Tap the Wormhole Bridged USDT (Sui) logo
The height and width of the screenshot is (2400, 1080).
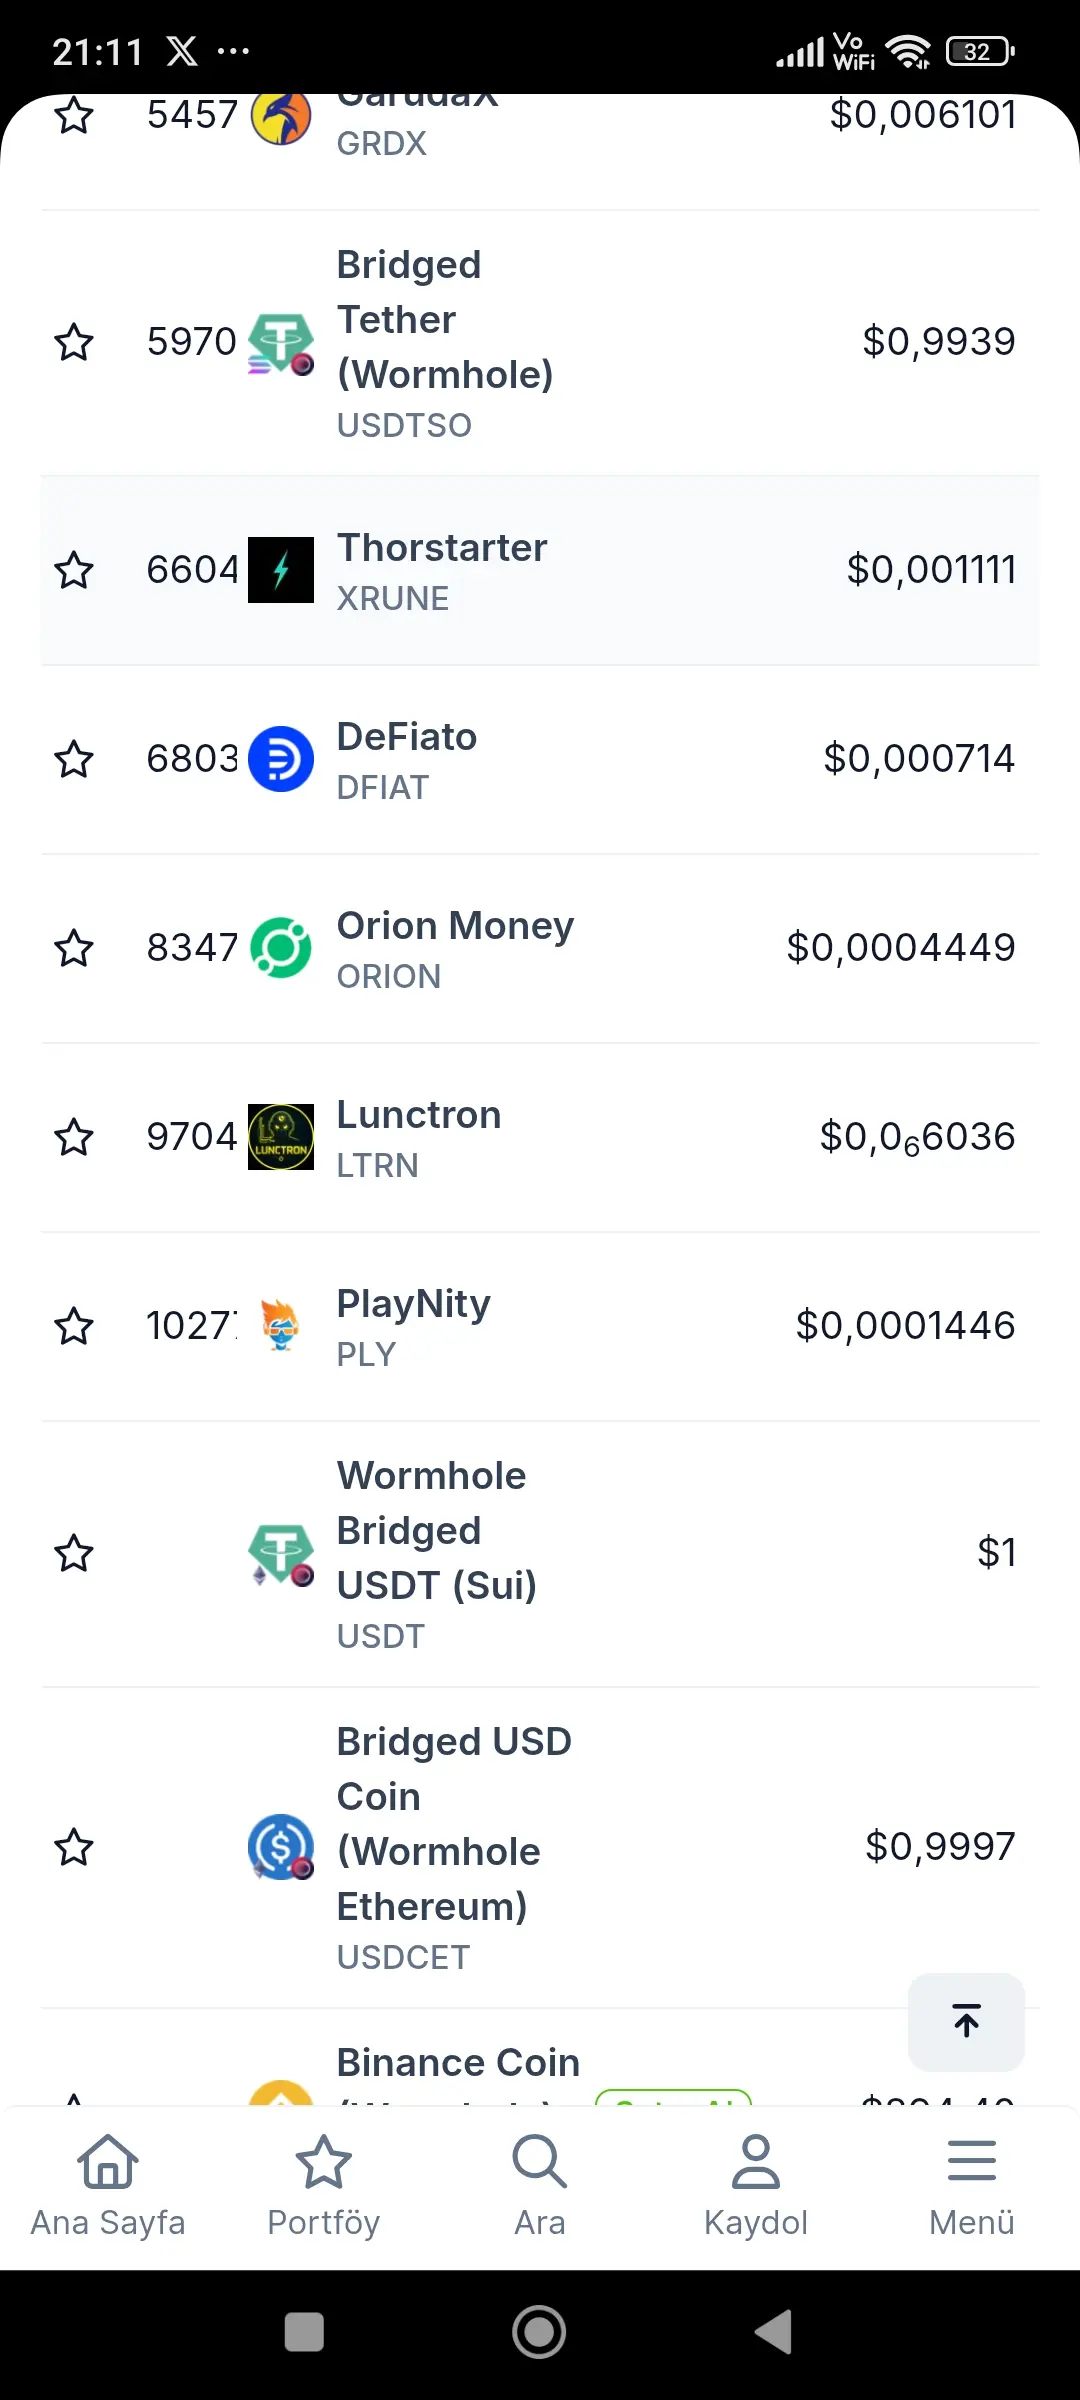click(x=281, y=1554)
